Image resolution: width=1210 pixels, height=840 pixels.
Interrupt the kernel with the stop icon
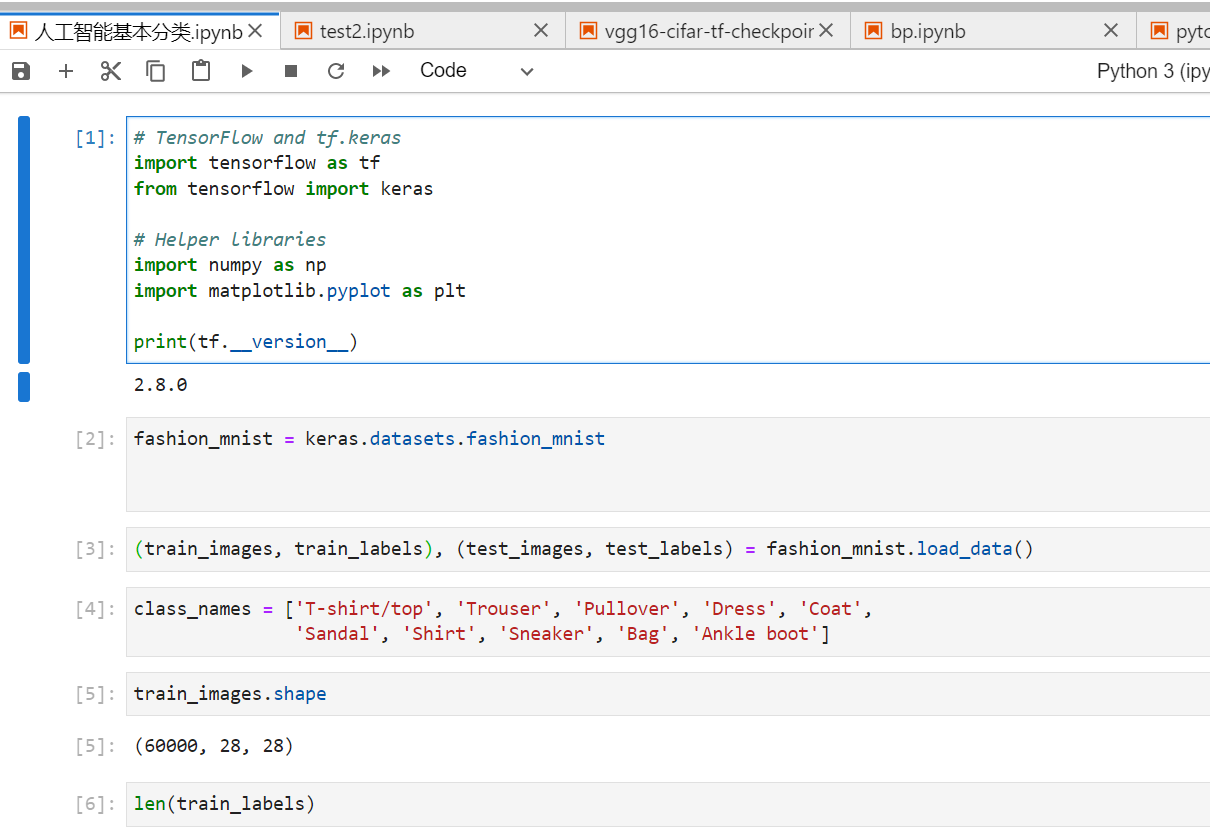click(291, 71)
